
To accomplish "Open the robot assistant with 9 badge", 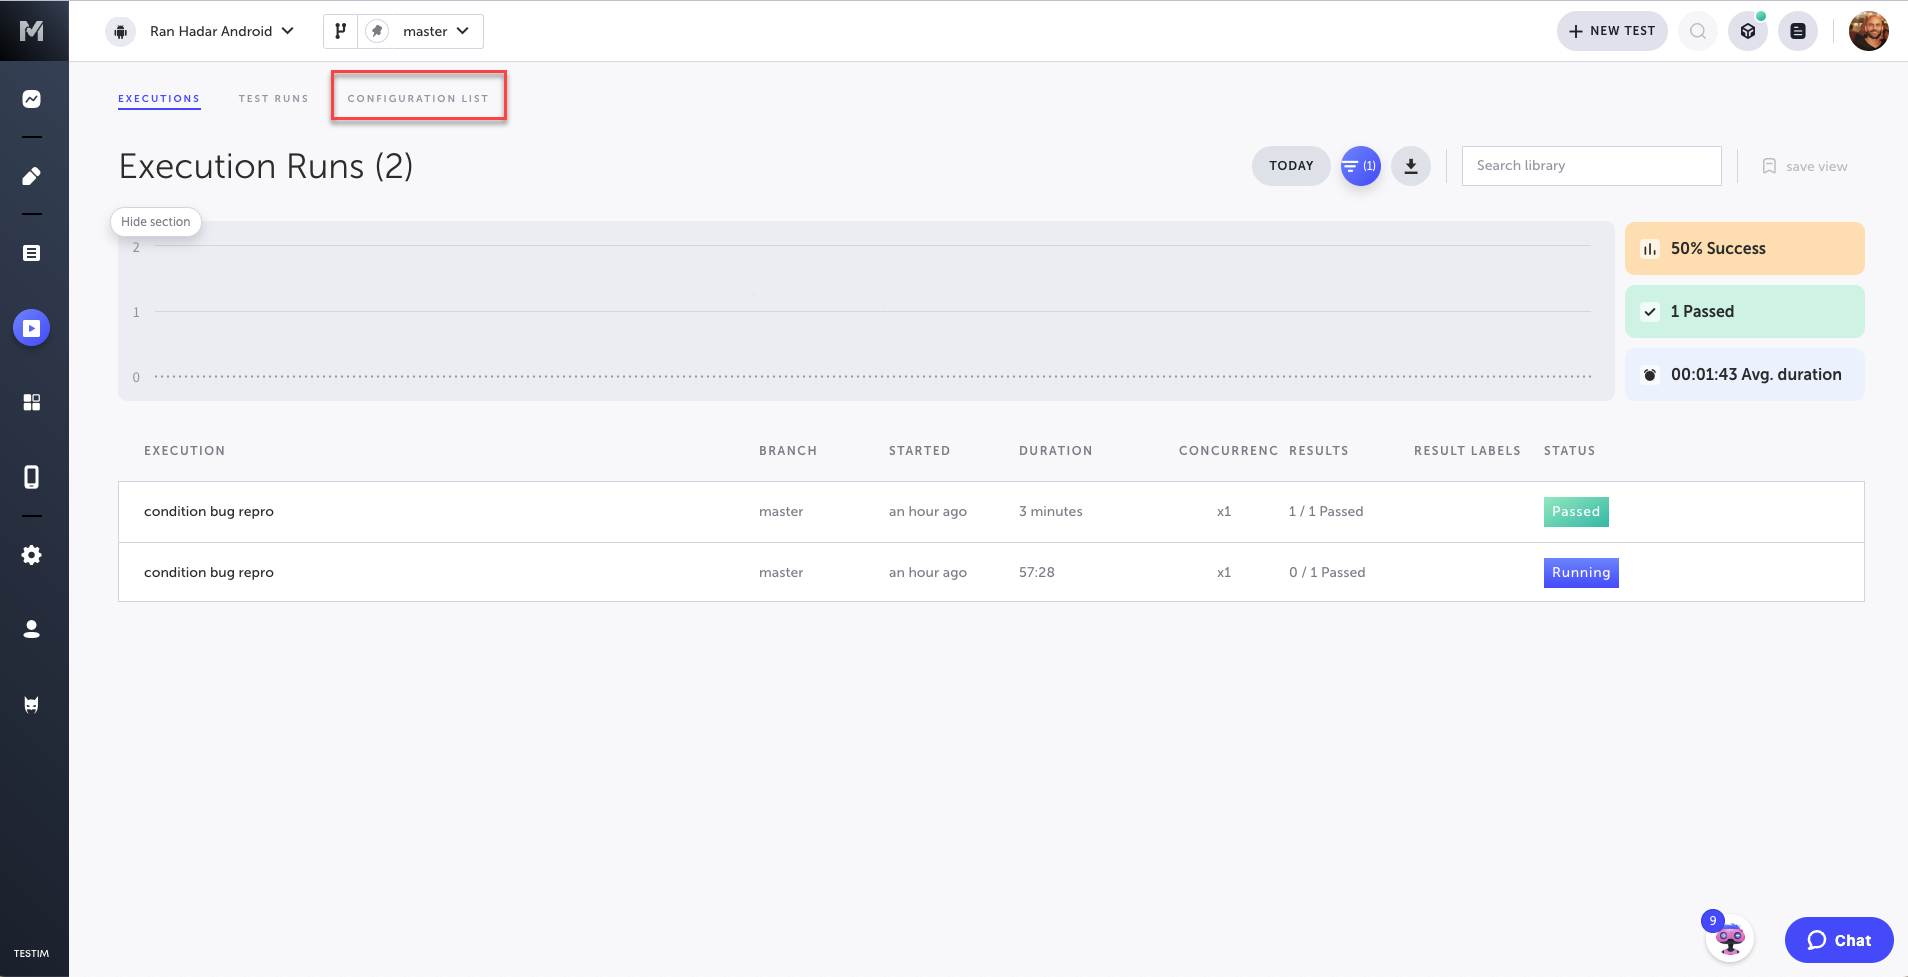I will (1730, 939).
